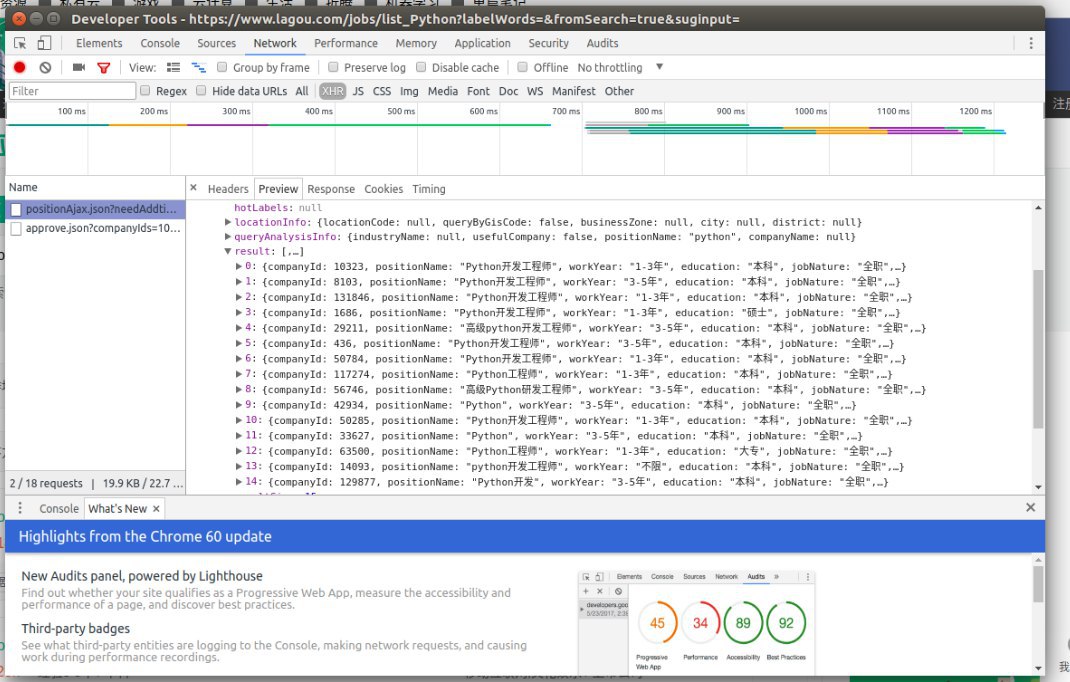Click the What's New drawer scrollbar
The width and height of the screenshot is (1070, 682).
click(x=1037, y=585)
